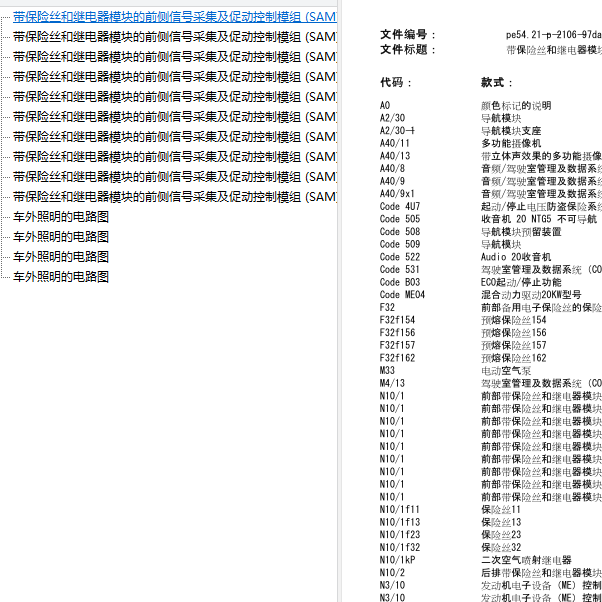Click description 导航模块预留装置
602x602 pixels.
(521, 232)
